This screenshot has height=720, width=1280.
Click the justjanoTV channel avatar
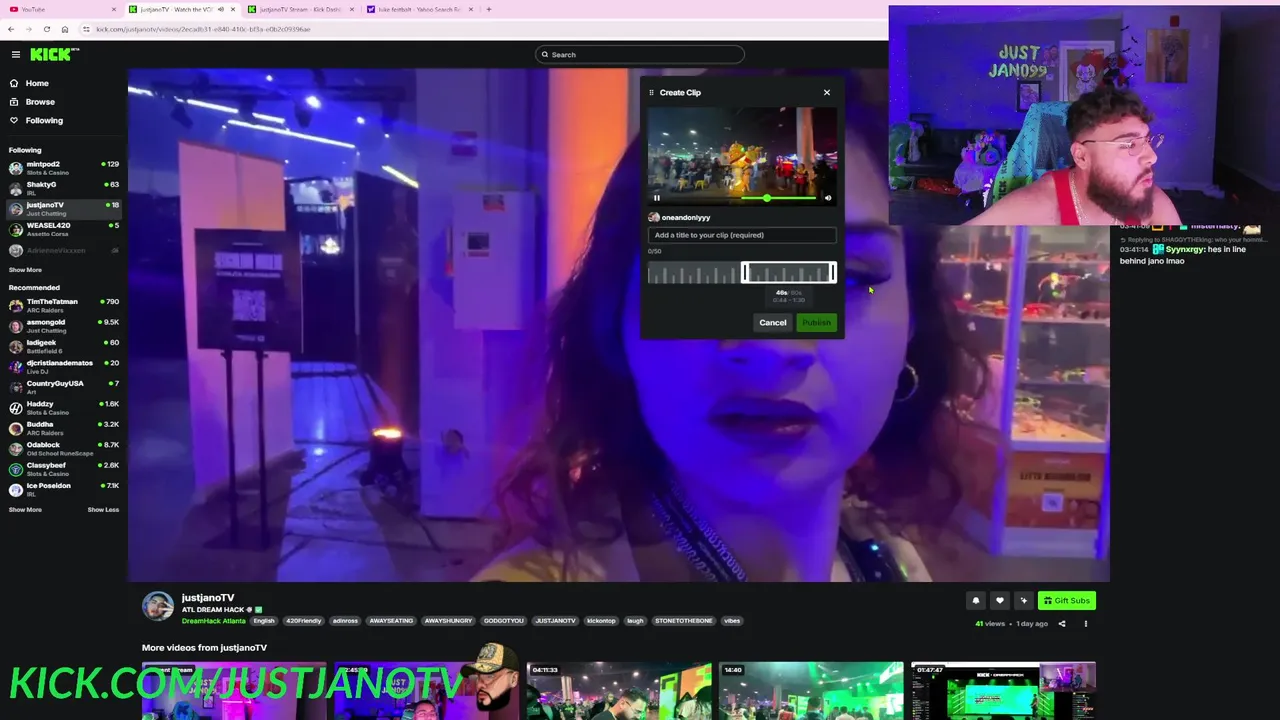tap(158, 606)
